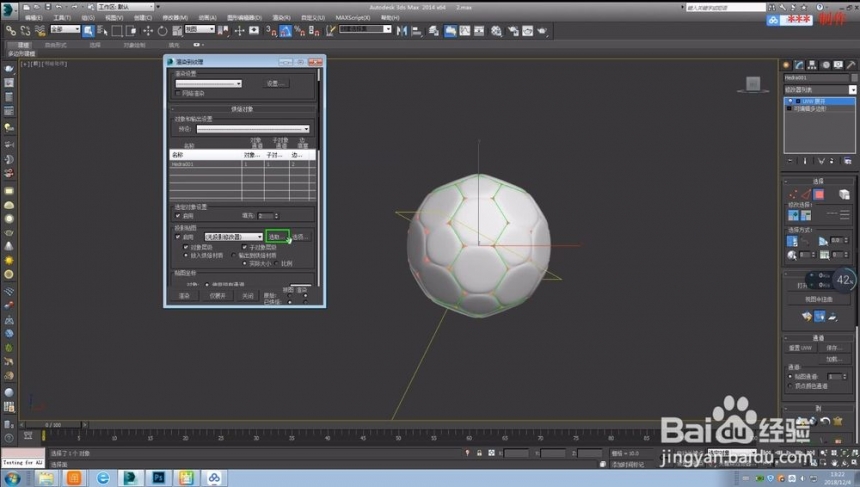This screenshot has width=860, height=487.
Task: Collapse the Channel rollout in command panel
Action: click(x=818, y=338)
